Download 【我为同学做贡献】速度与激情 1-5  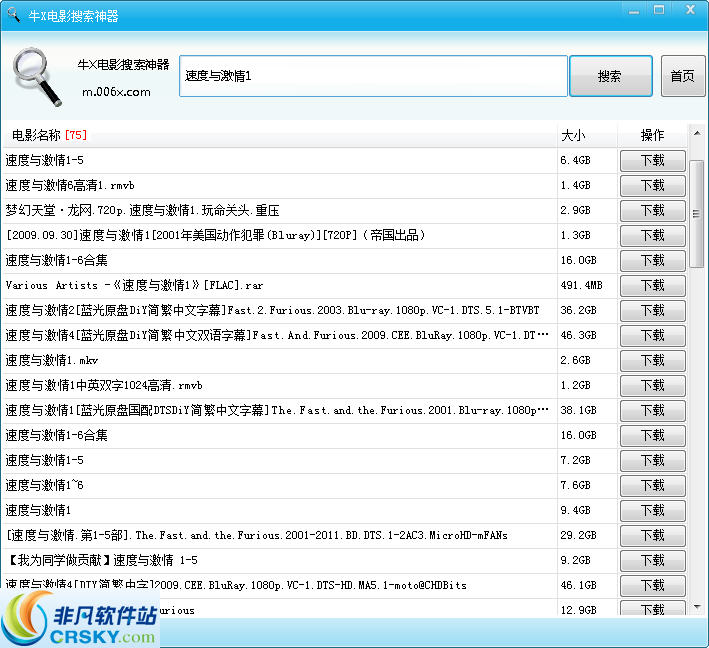pos(652,561)
